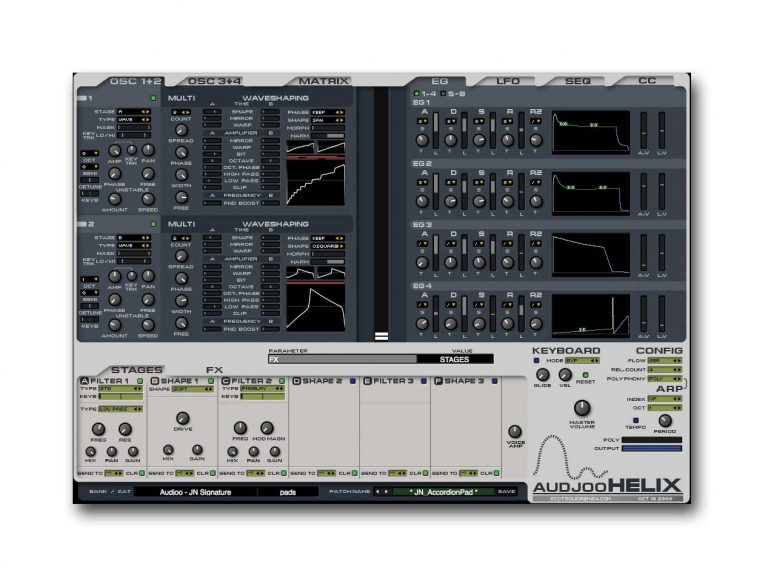768x576 pixels.
Task: Adjust the Vel knob in Keyboard
Action: coord(565,375)
